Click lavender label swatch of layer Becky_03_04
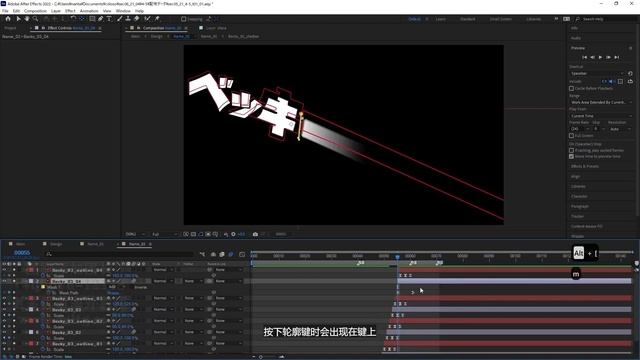640x360 pixels. [x=31, y=281]
